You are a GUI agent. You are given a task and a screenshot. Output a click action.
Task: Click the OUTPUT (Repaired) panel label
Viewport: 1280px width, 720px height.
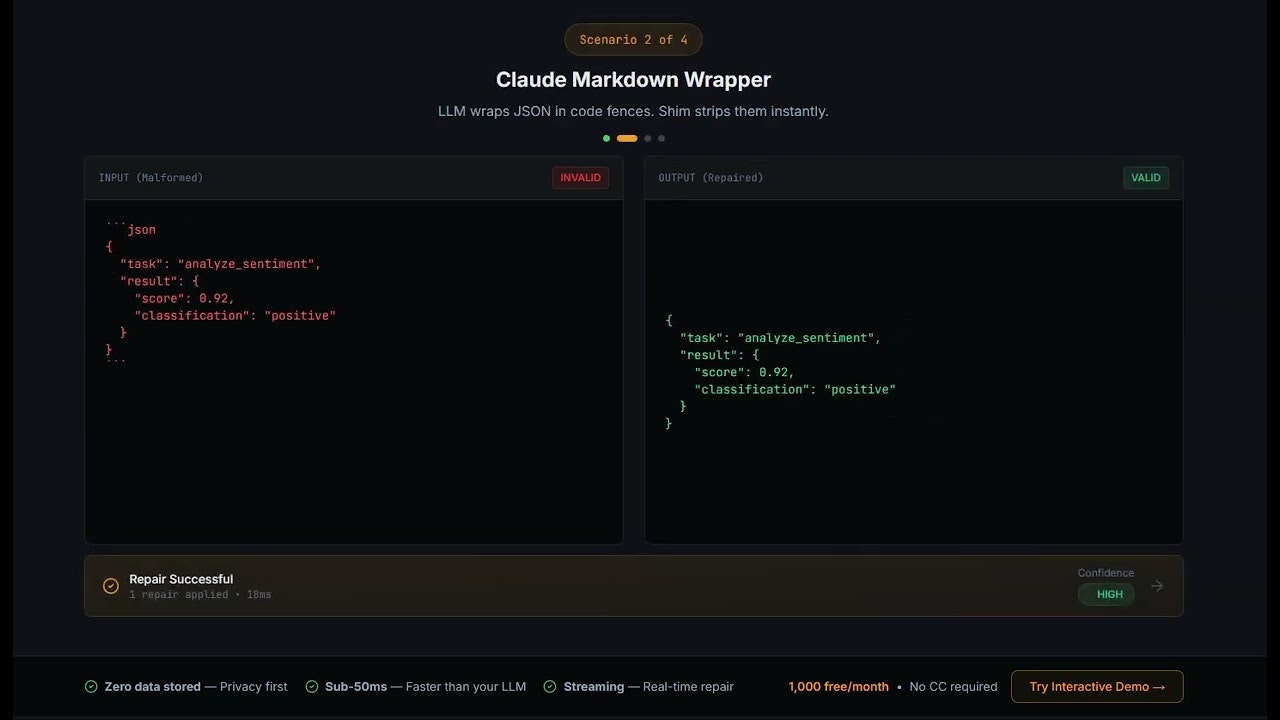click(711, 178)
